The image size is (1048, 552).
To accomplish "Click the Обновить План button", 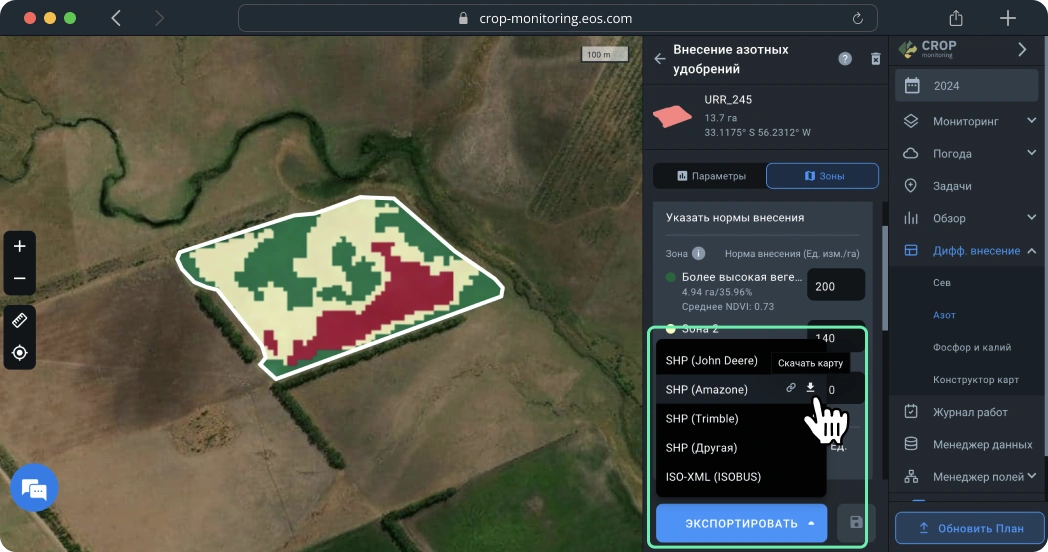I will (970, 528).
